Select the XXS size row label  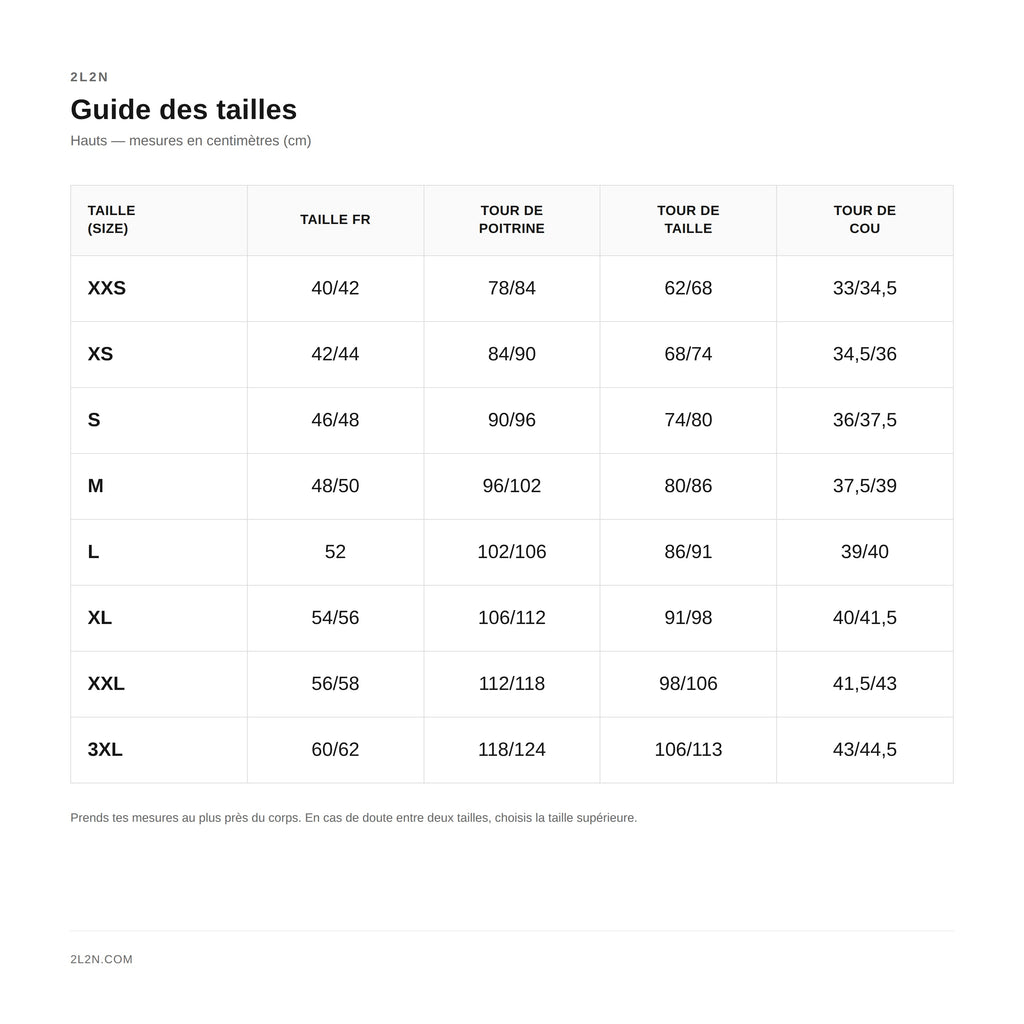pos(106,288)
